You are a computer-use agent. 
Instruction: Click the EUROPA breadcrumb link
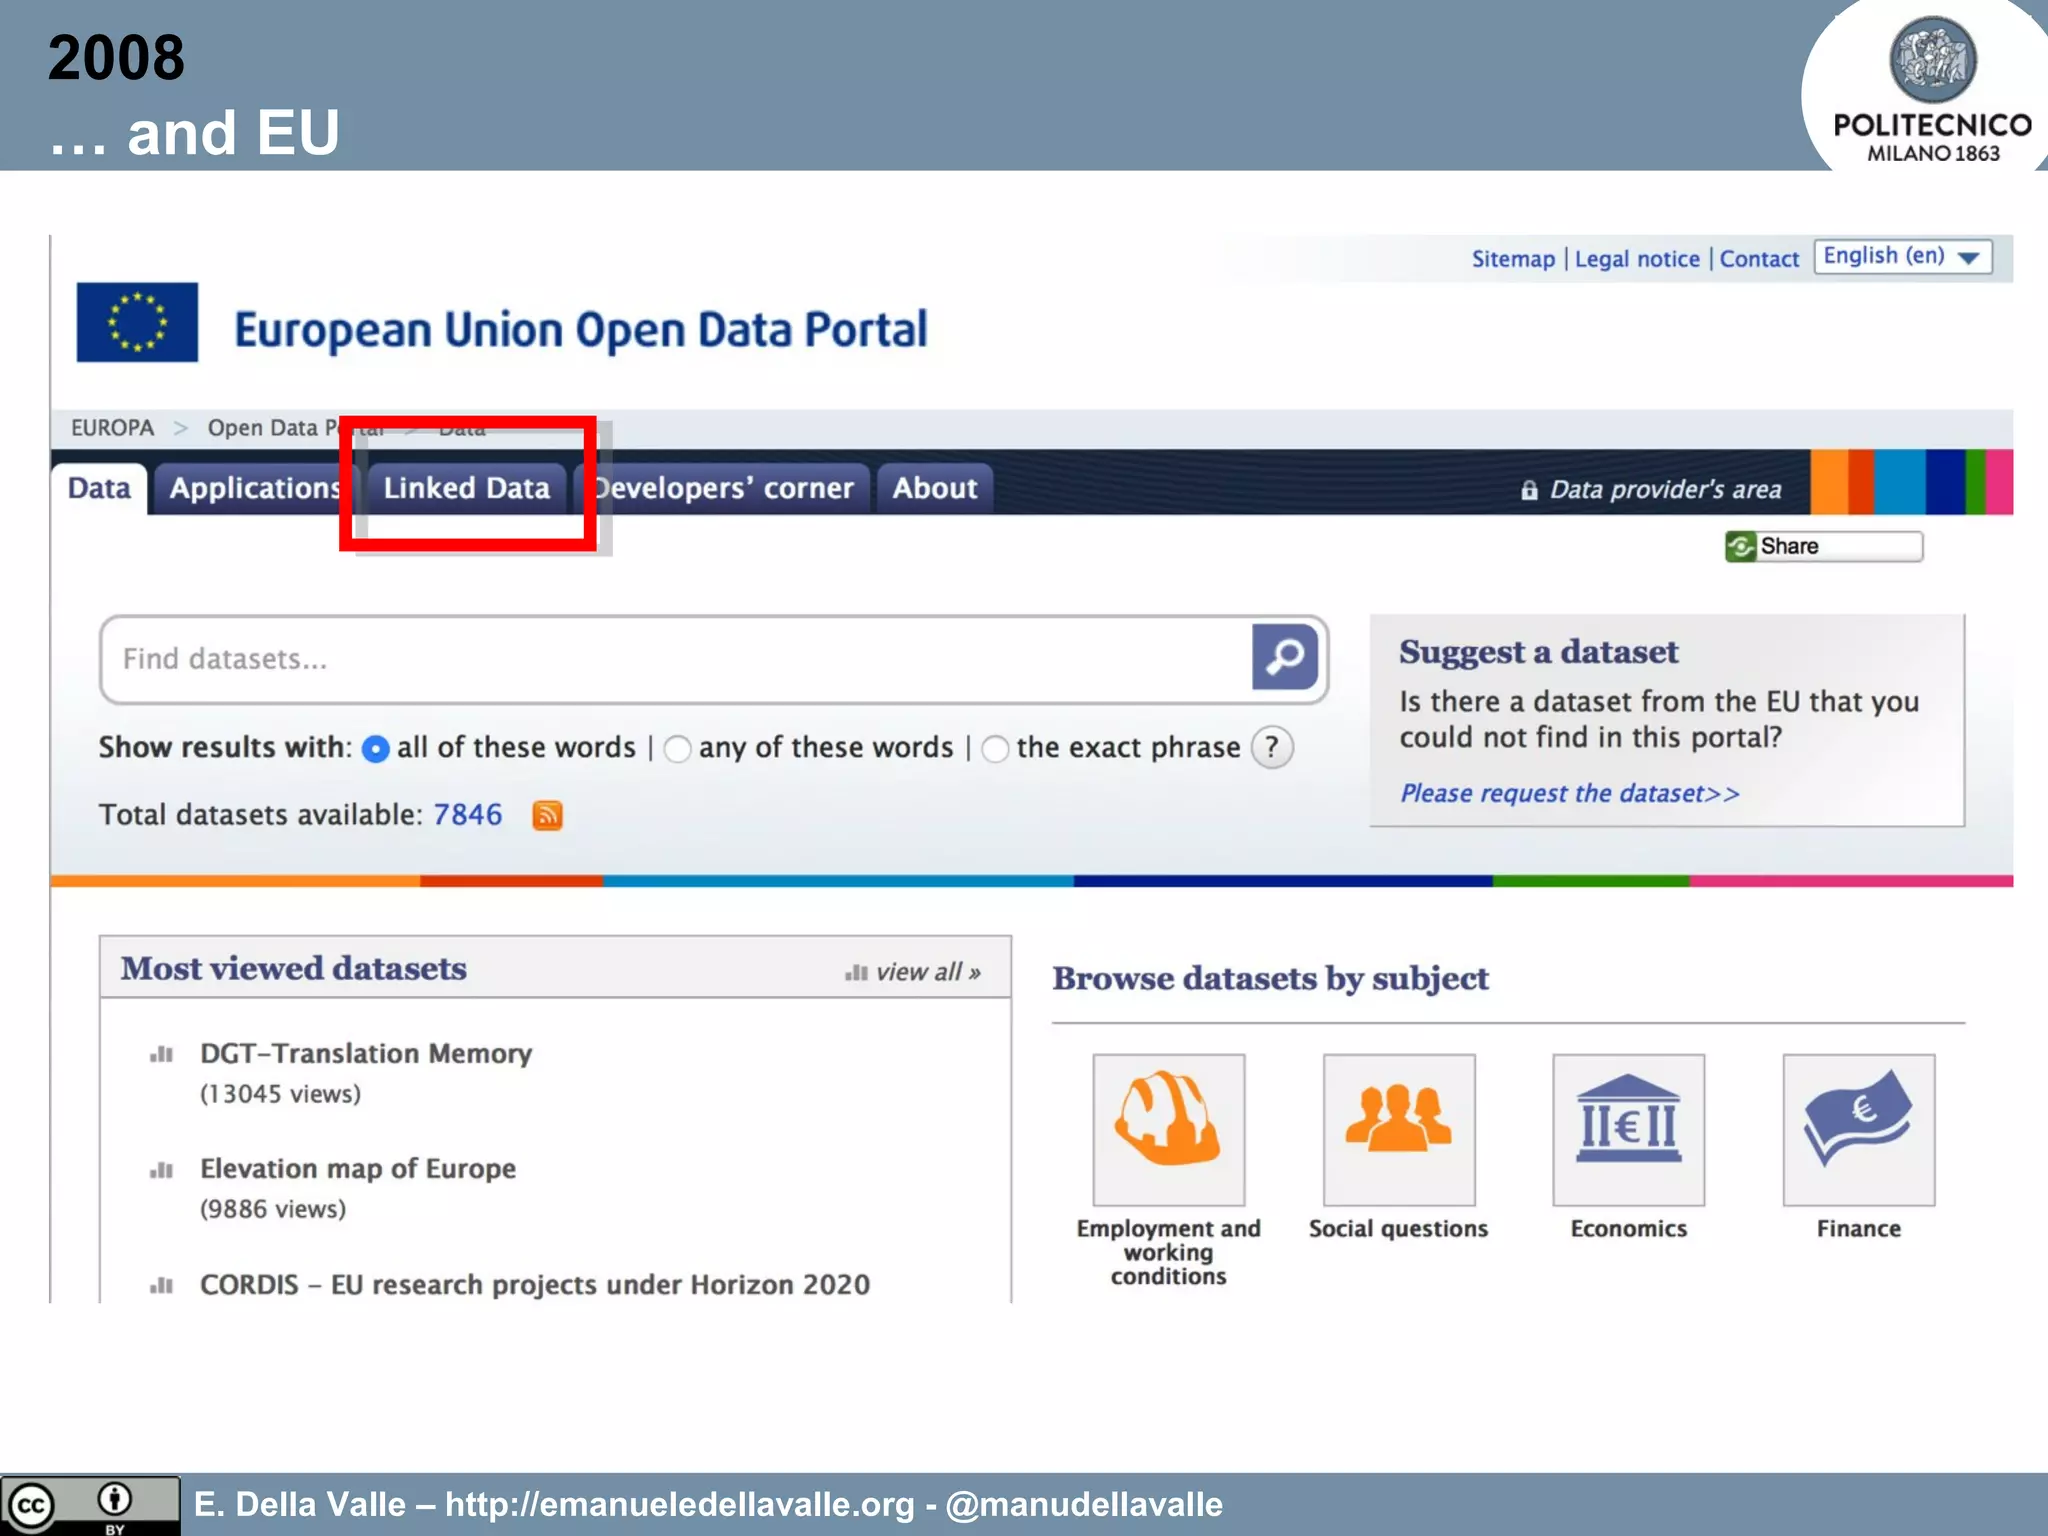click(x=112, y=428)
